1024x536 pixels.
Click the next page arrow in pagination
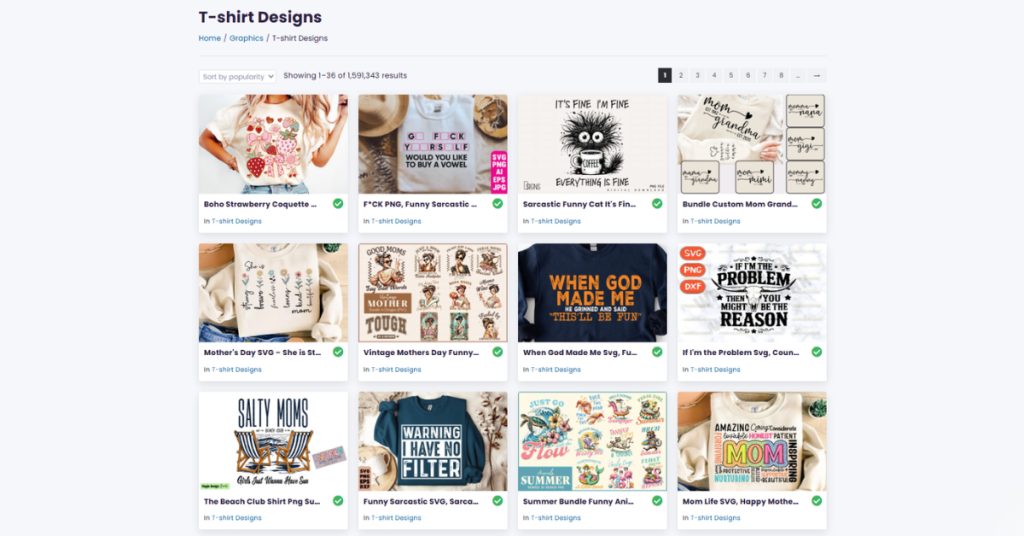[x=817, y=75]
